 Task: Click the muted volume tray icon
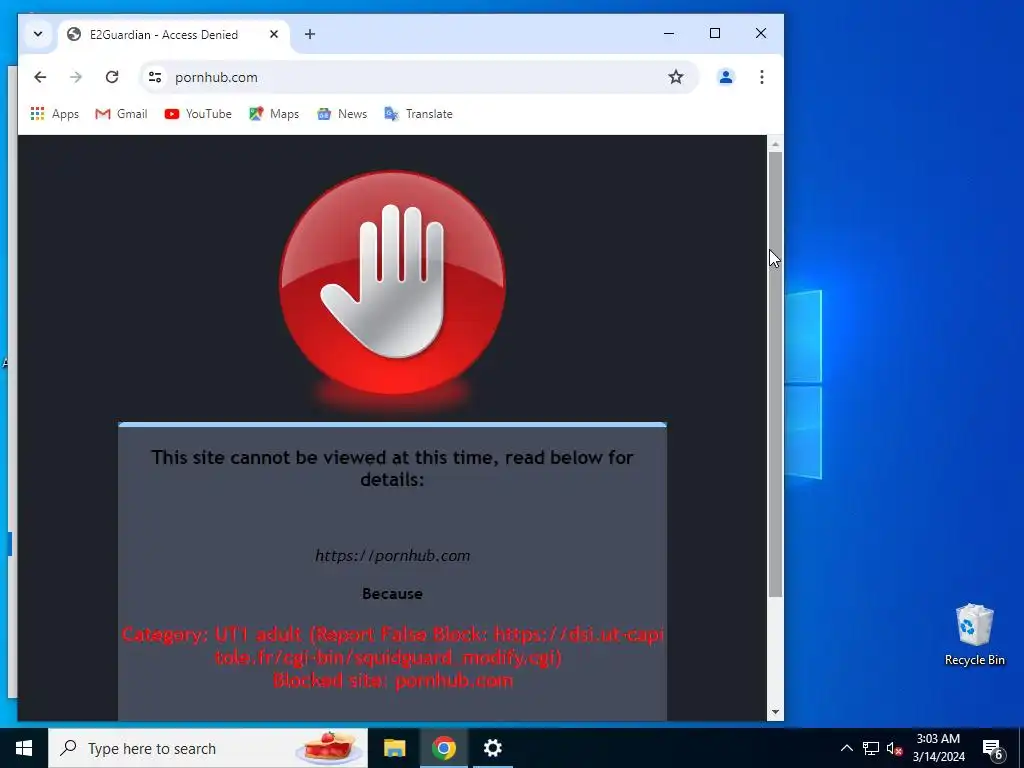click(x=894, y=748)
